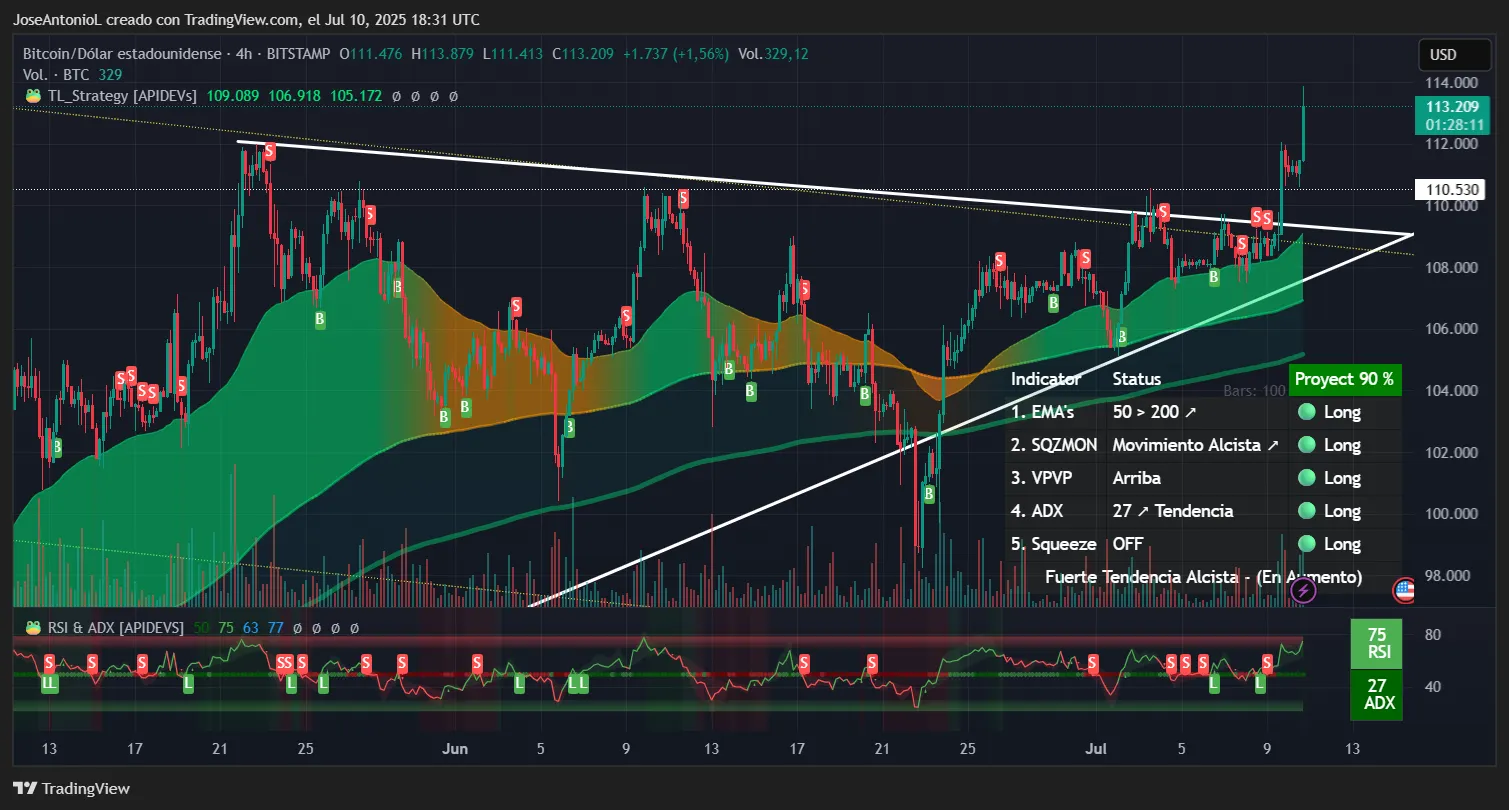Click the BITSTAMP exchange label

297,53
